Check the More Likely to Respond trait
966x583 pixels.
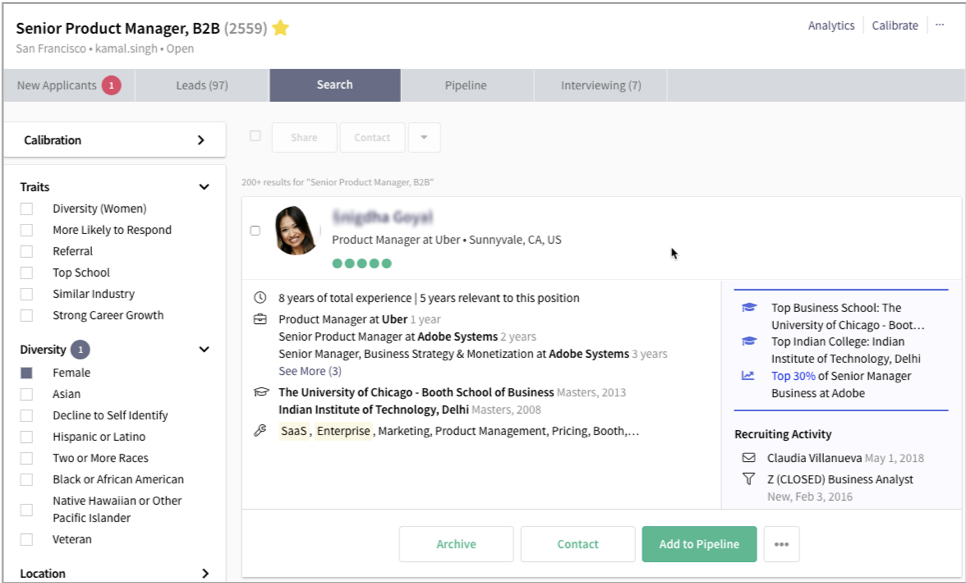point(26,230)
